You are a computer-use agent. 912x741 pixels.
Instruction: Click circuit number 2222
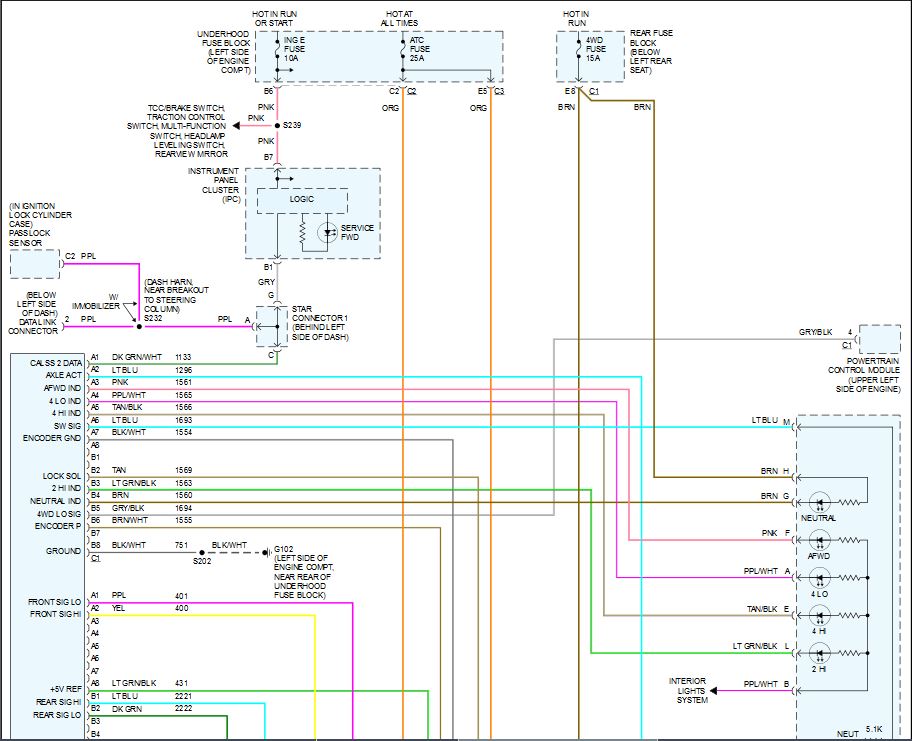click(183, 708)
